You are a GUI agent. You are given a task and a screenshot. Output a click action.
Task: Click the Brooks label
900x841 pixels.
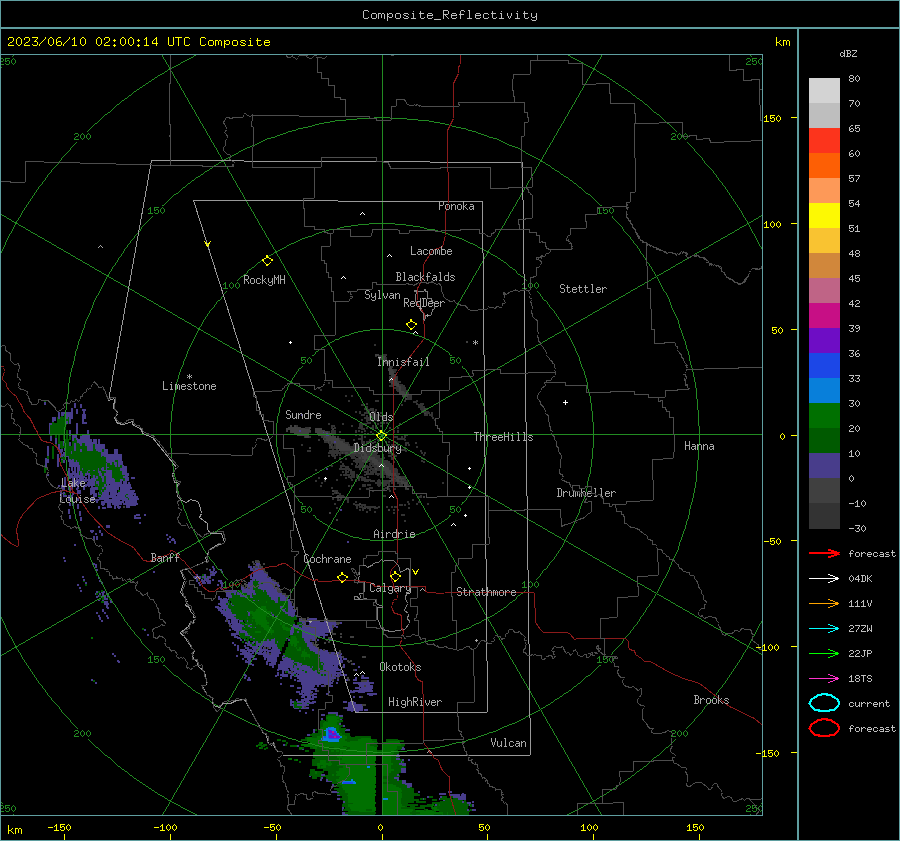pos(711,700)
